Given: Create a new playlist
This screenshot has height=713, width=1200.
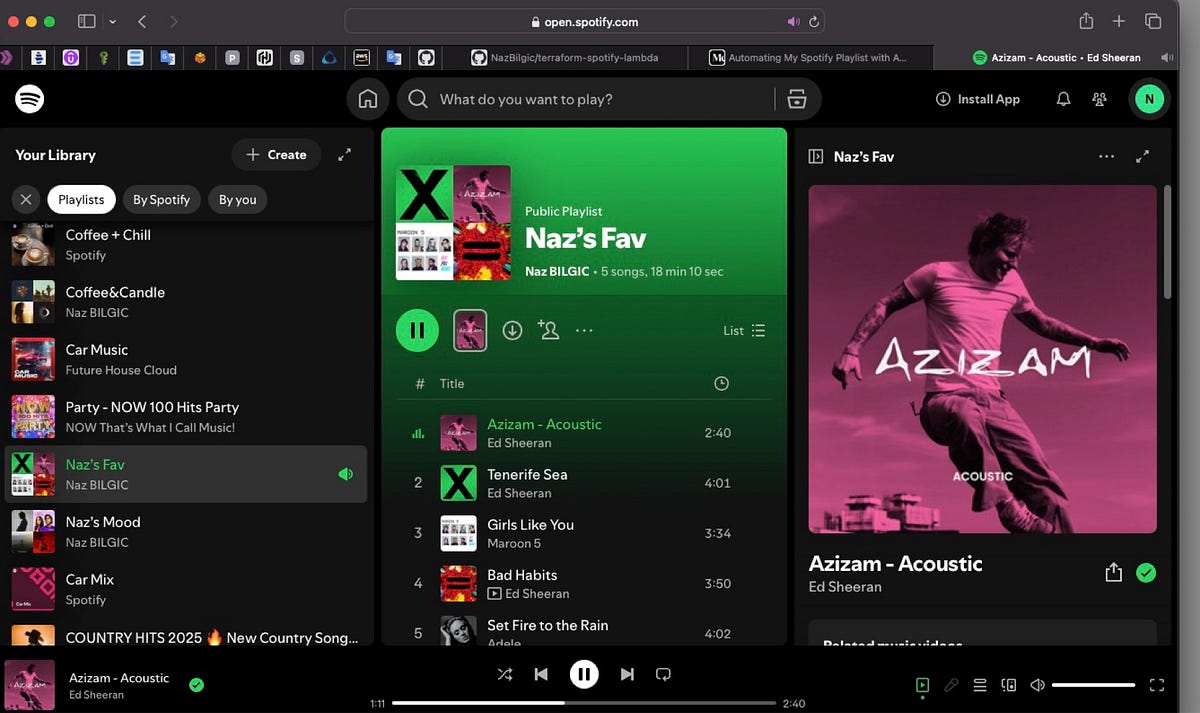Looking at the screenshot, I should click(x=276, y=154).
